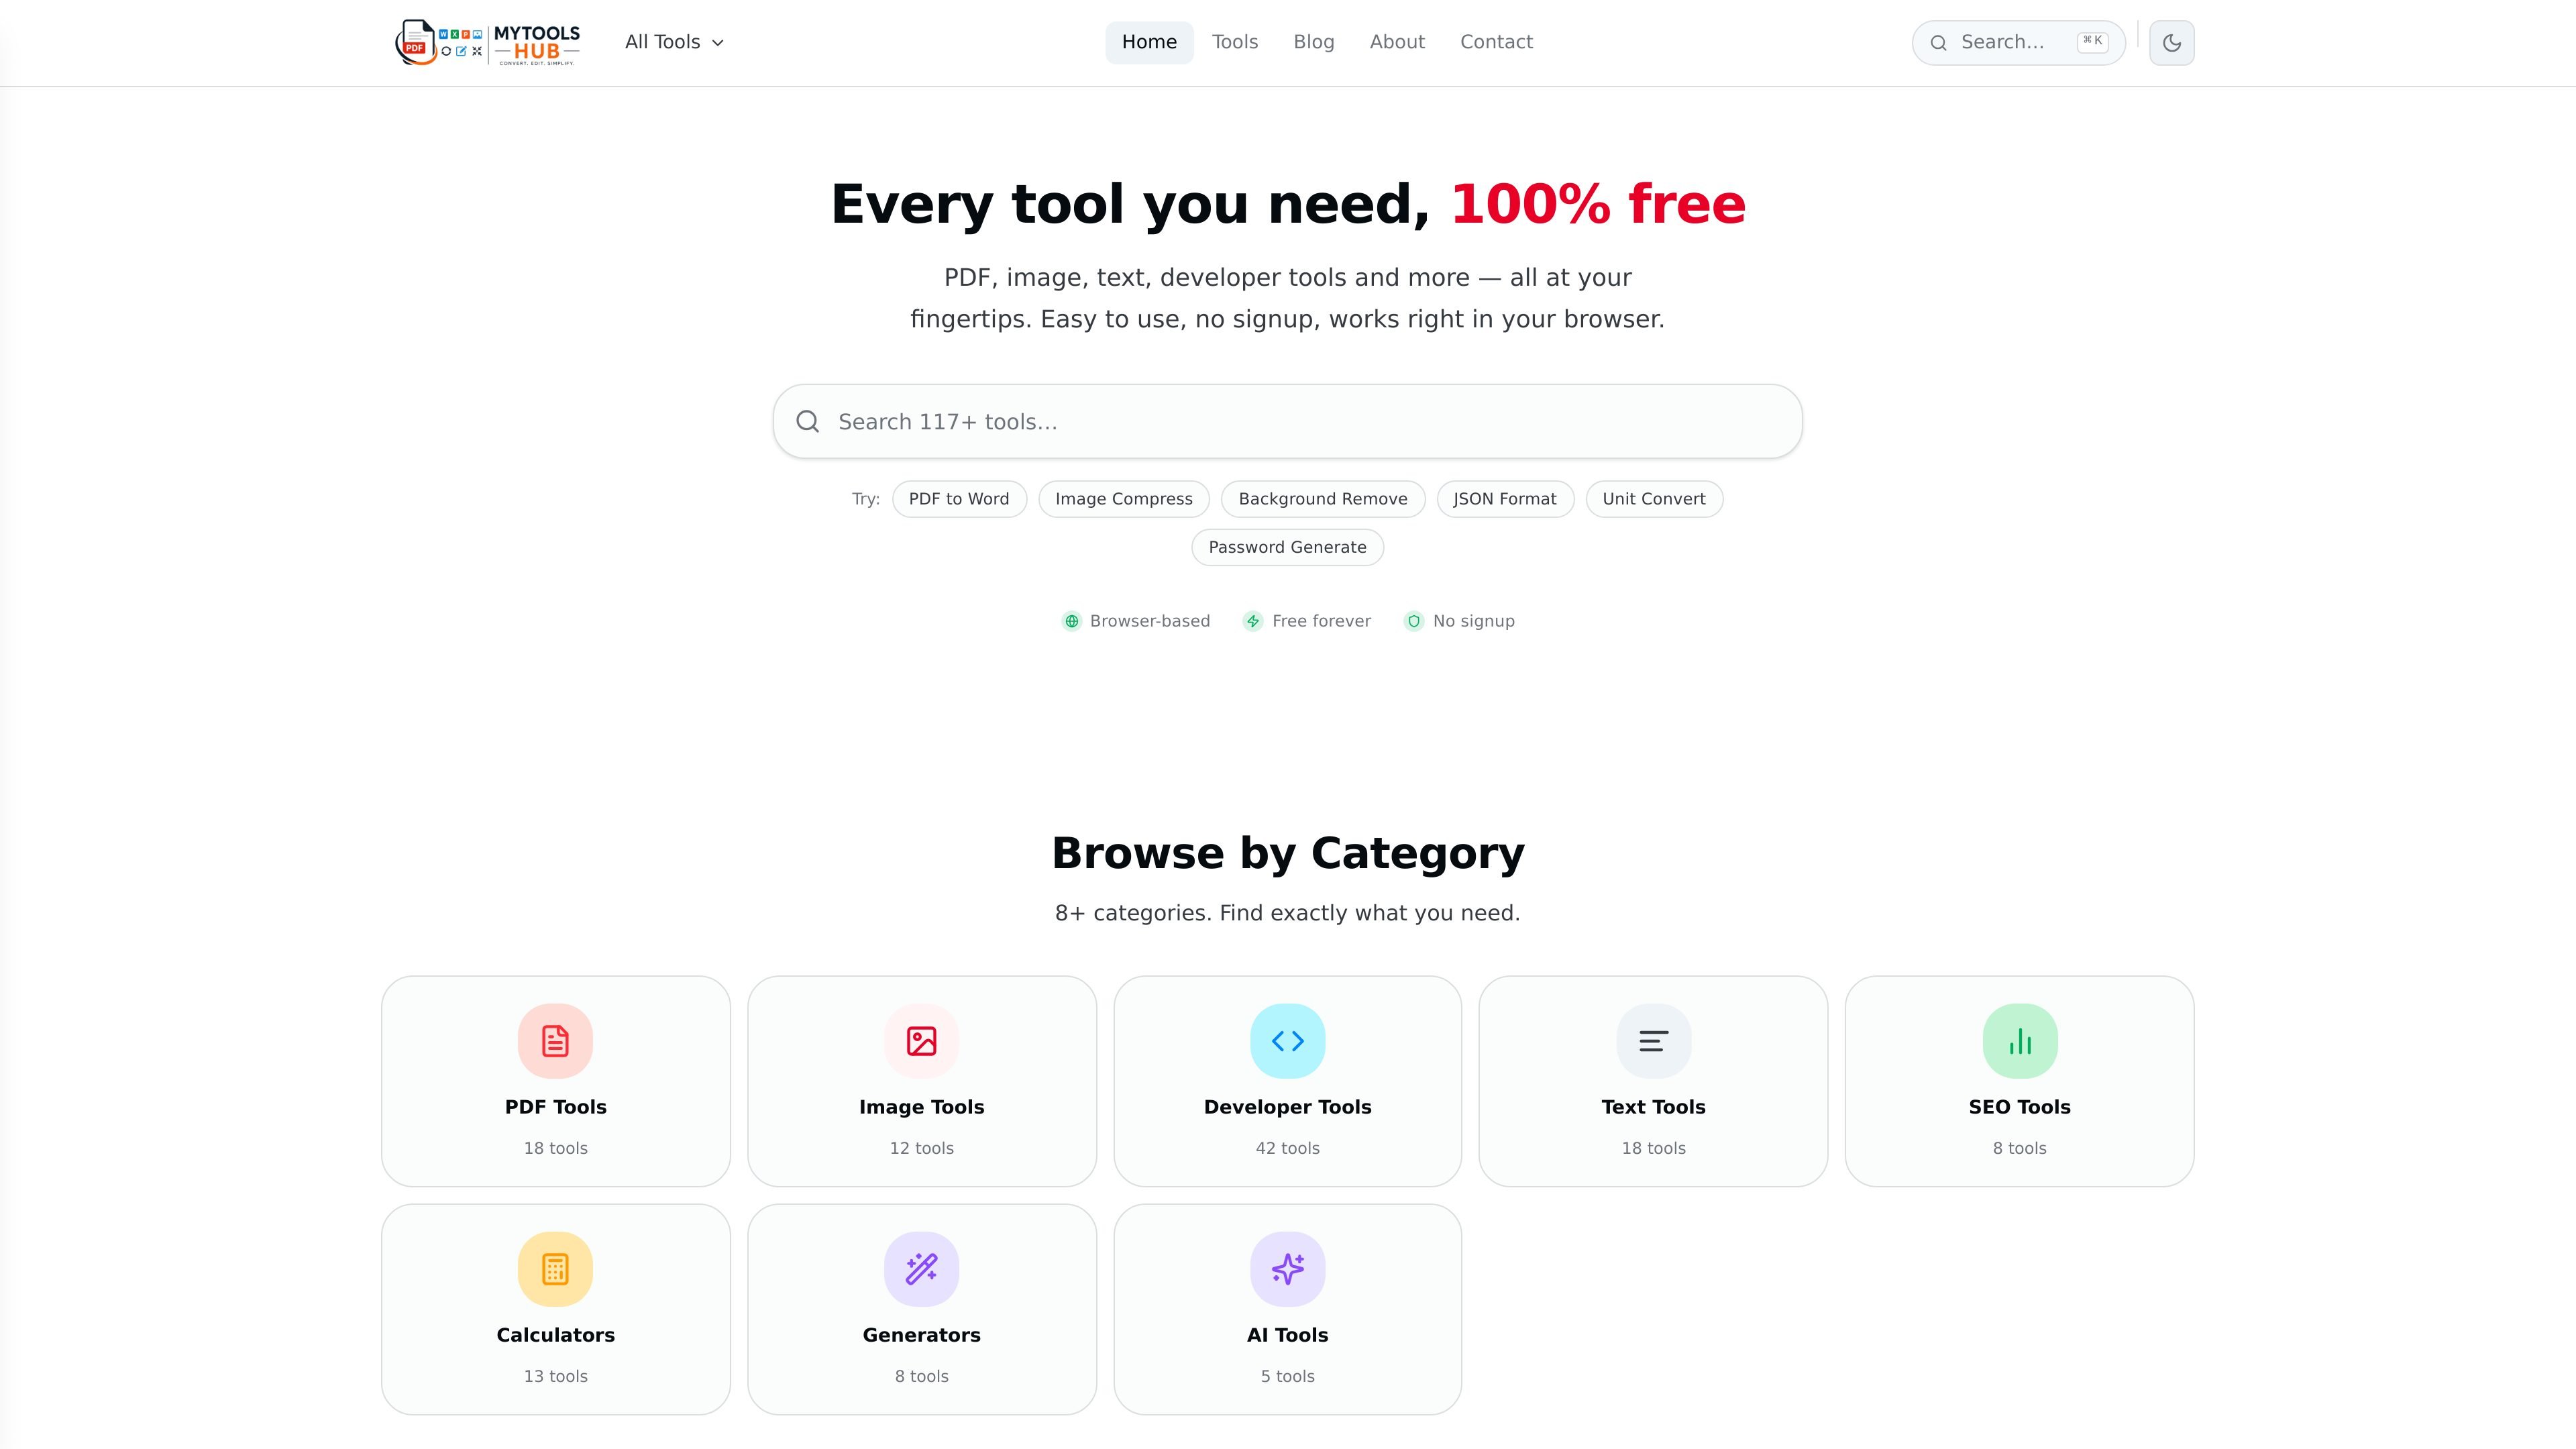The image size is (2576, 1449).
Task: Click the '12 tools' count text
Action: 921,1148
